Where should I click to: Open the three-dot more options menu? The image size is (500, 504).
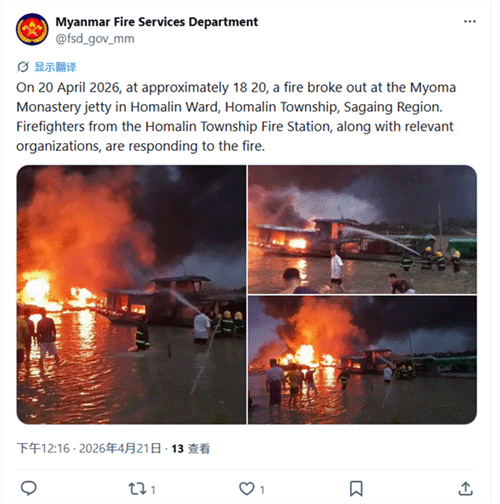470,21
